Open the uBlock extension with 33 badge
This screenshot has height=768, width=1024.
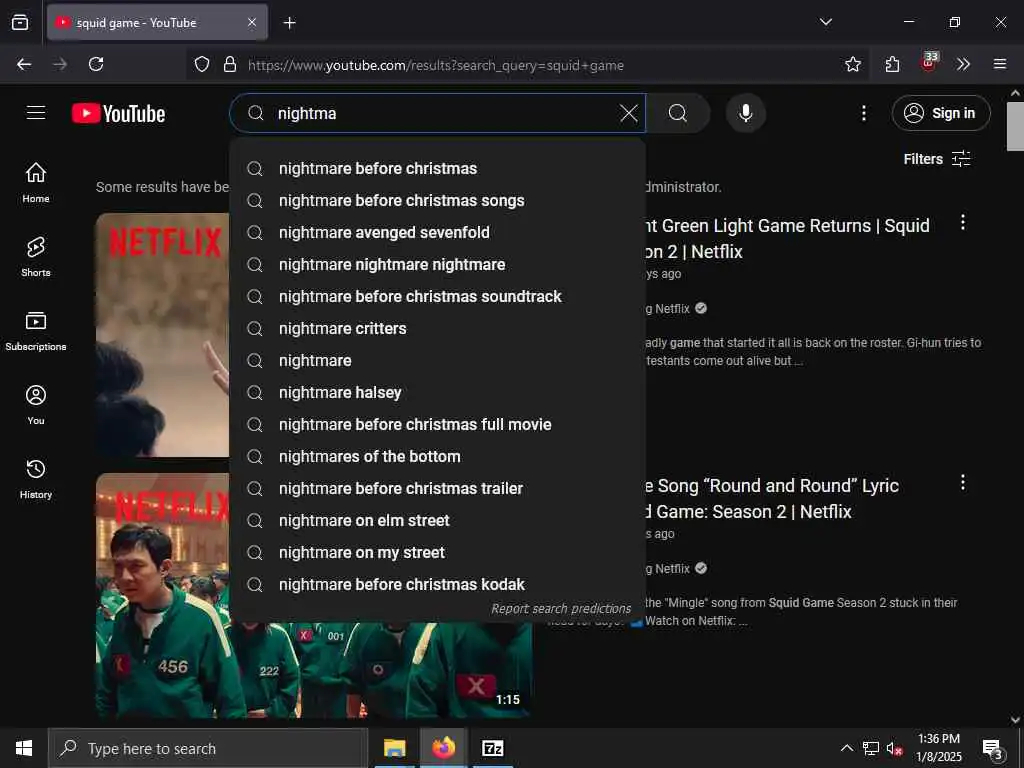click(x=929, y=62)
